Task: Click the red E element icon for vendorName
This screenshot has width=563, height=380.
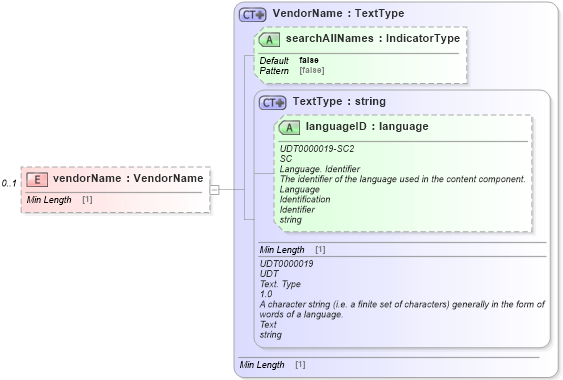Action: point(37,179)
